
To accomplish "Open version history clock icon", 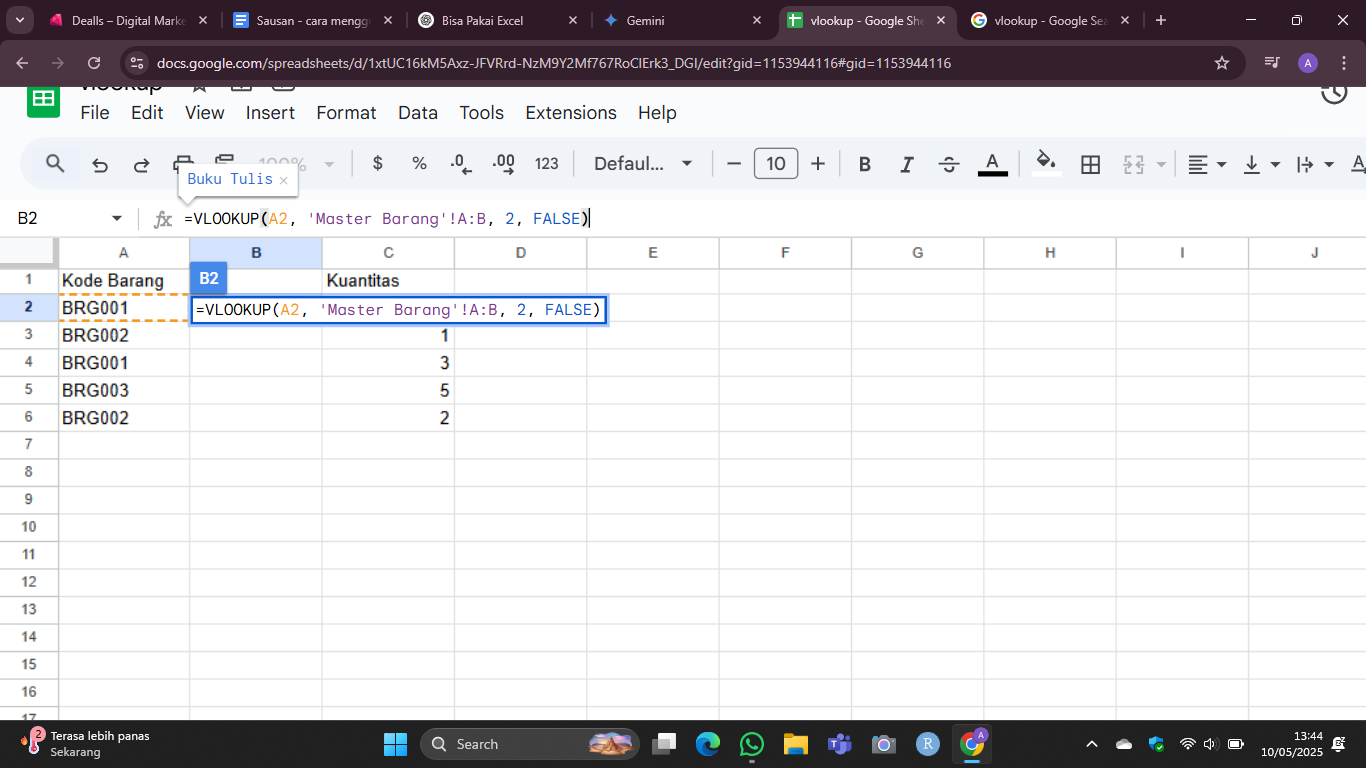I will click(x=1333, y=94).
